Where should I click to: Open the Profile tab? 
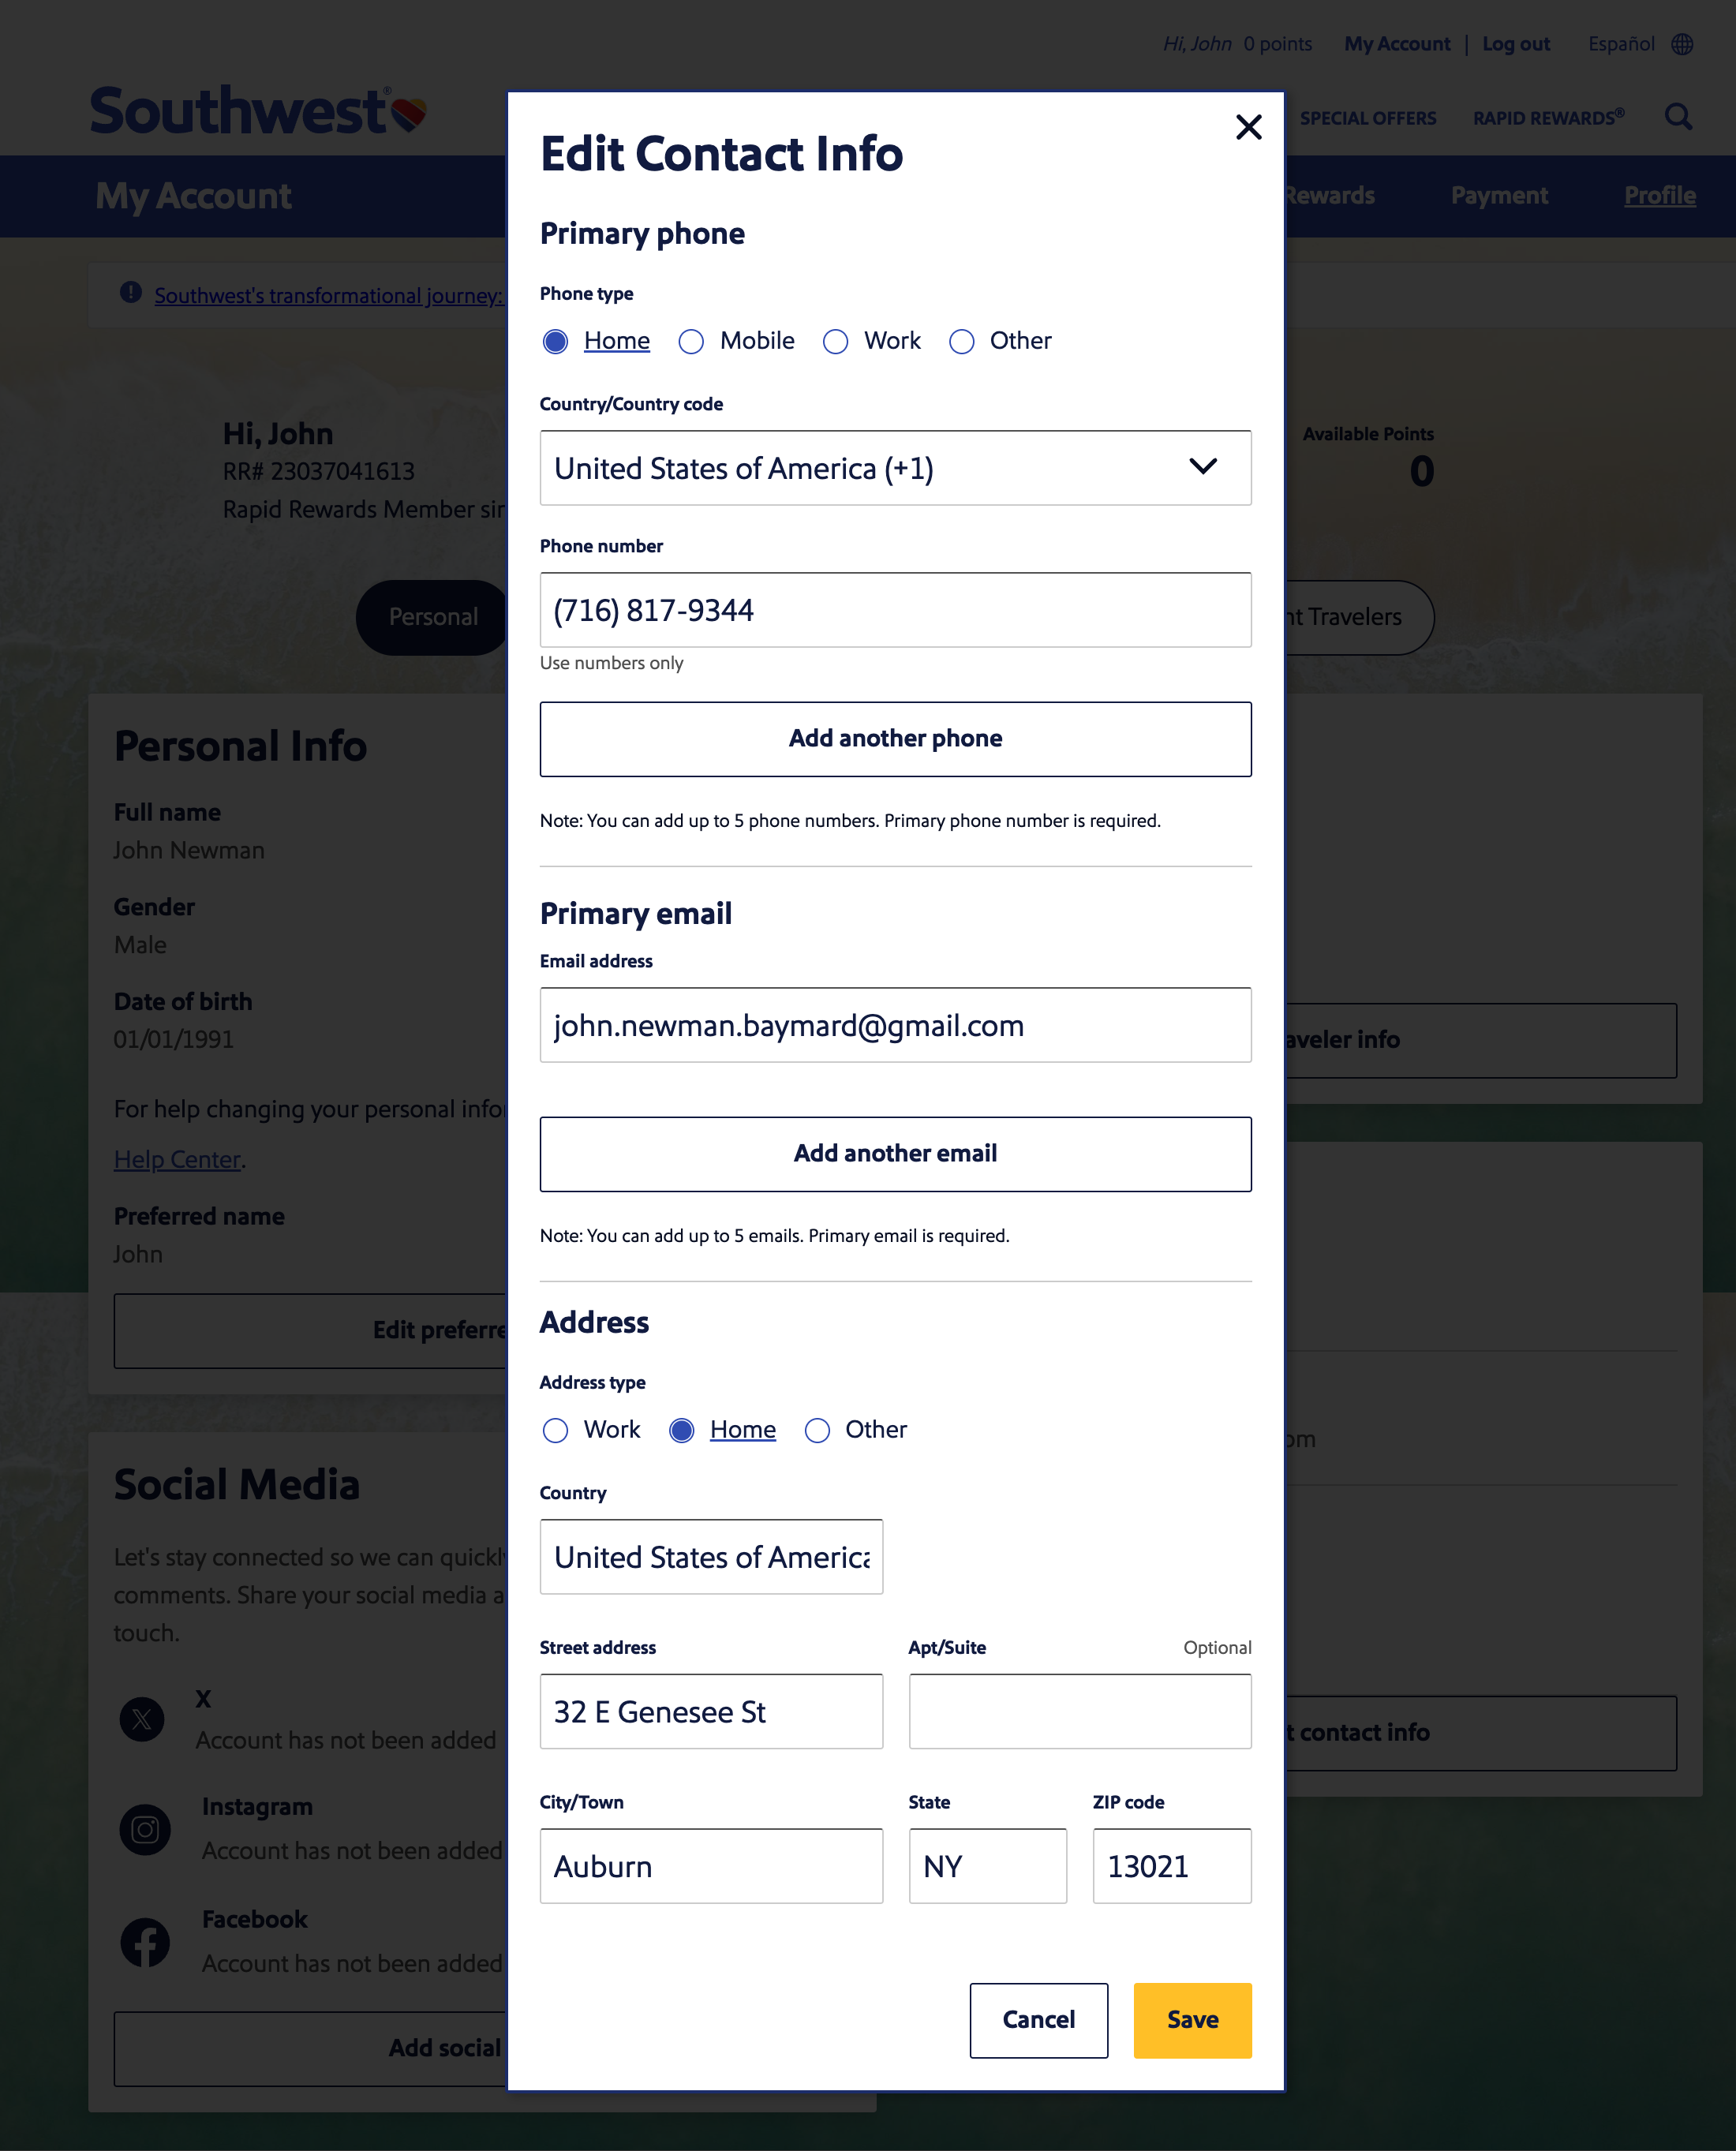1659,196
